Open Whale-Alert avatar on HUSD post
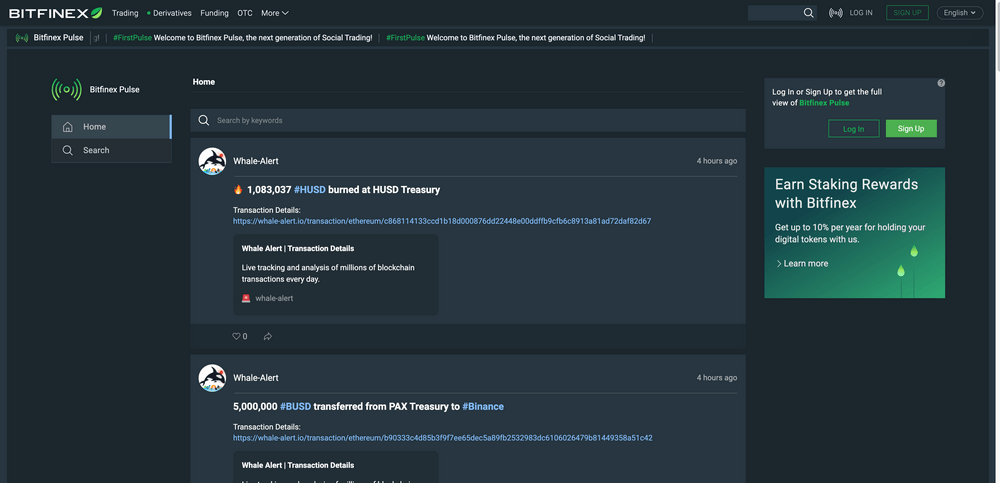 212,161
